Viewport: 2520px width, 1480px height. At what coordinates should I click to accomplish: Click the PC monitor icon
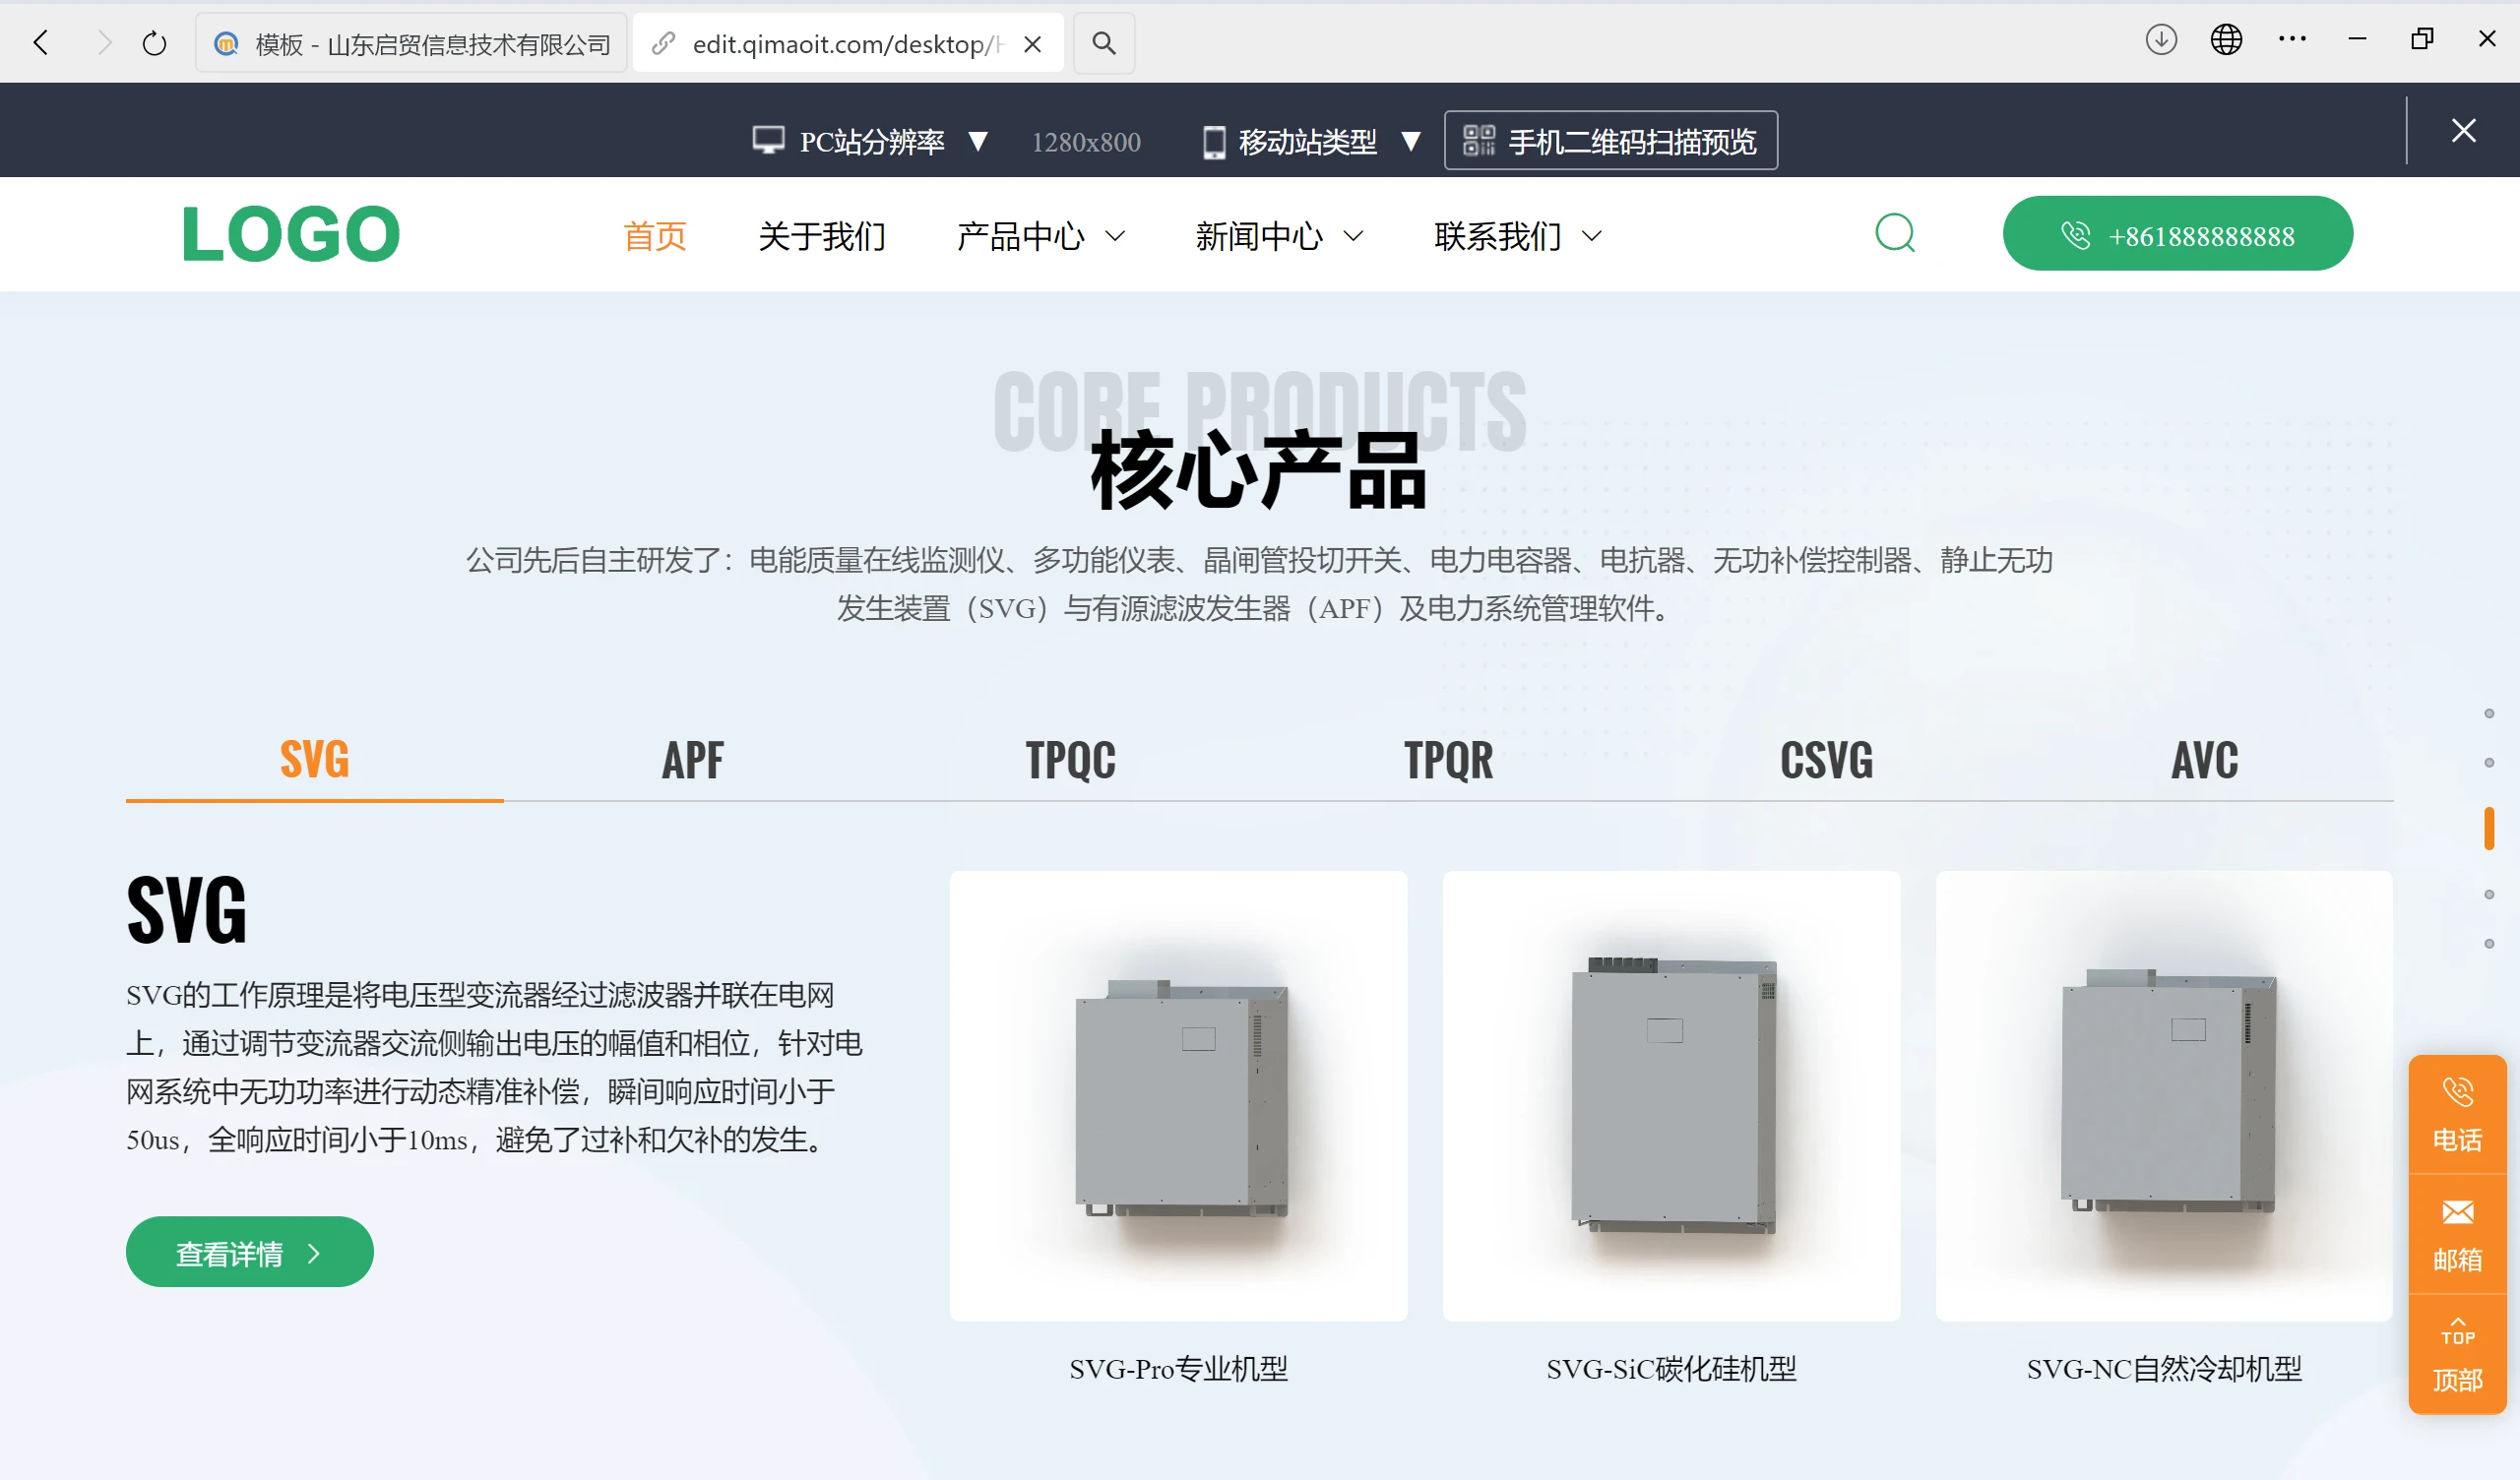pos(768,140)
